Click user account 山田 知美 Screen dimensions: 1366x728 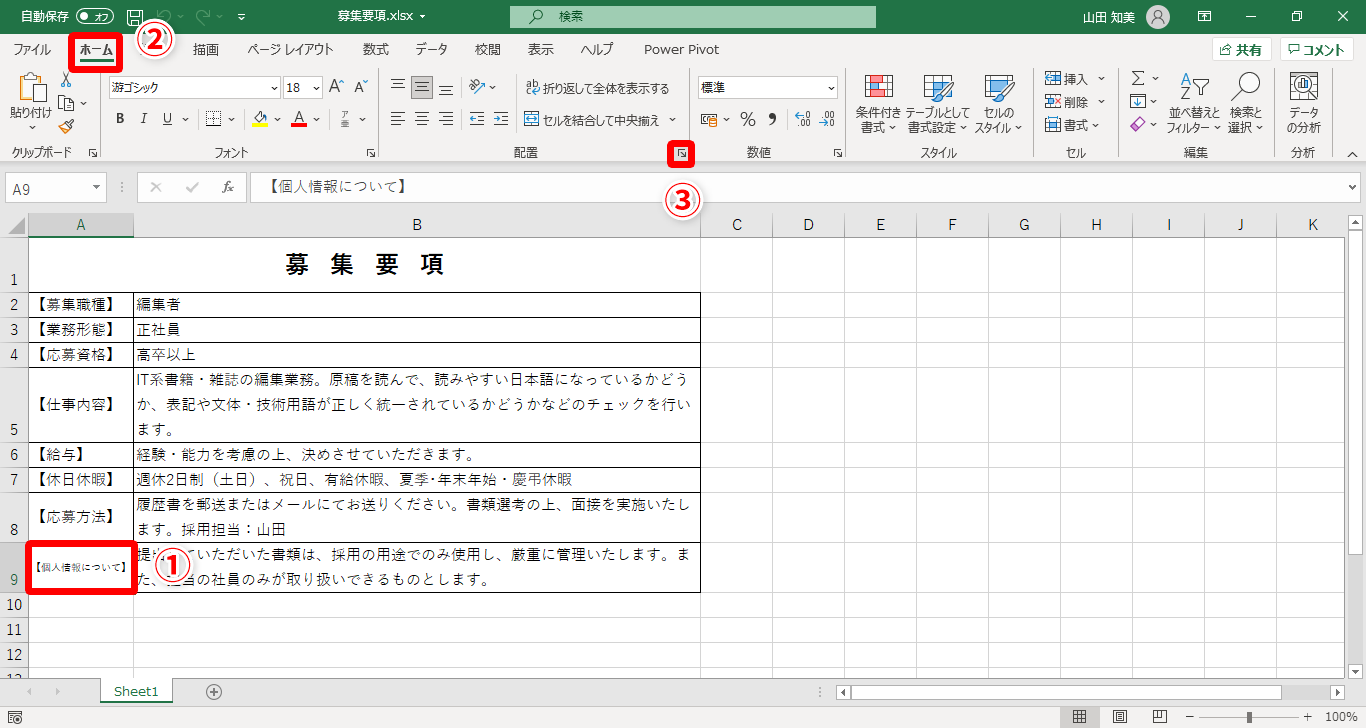pos(1127,17)
